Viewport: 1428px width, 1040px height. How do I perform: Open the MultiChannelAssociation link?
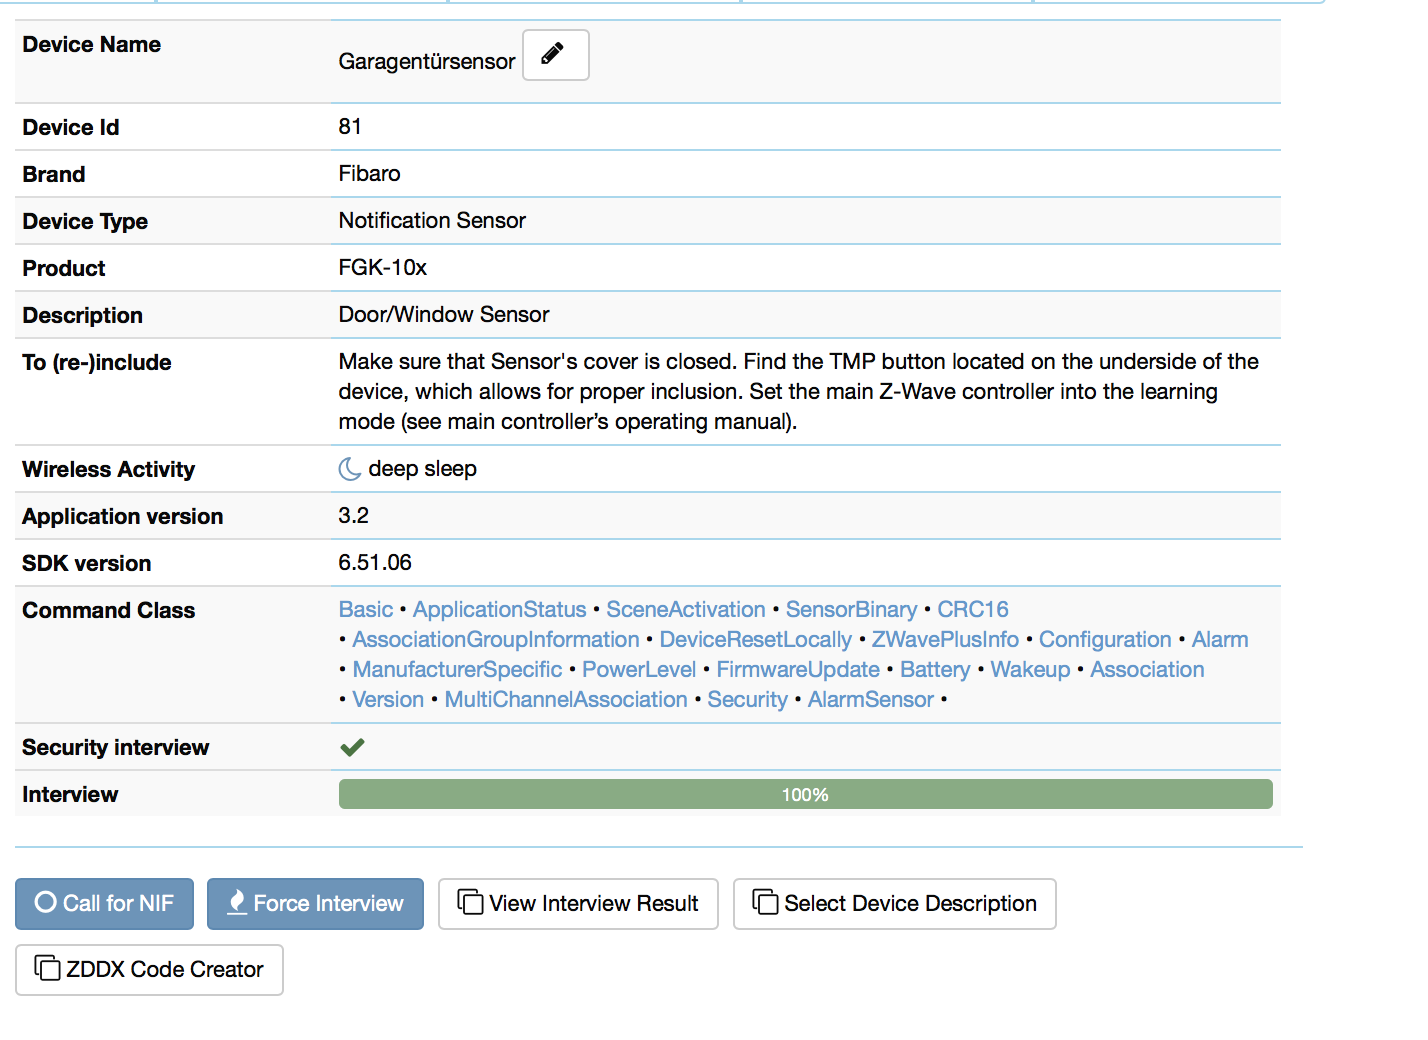(x=565, y=700)
